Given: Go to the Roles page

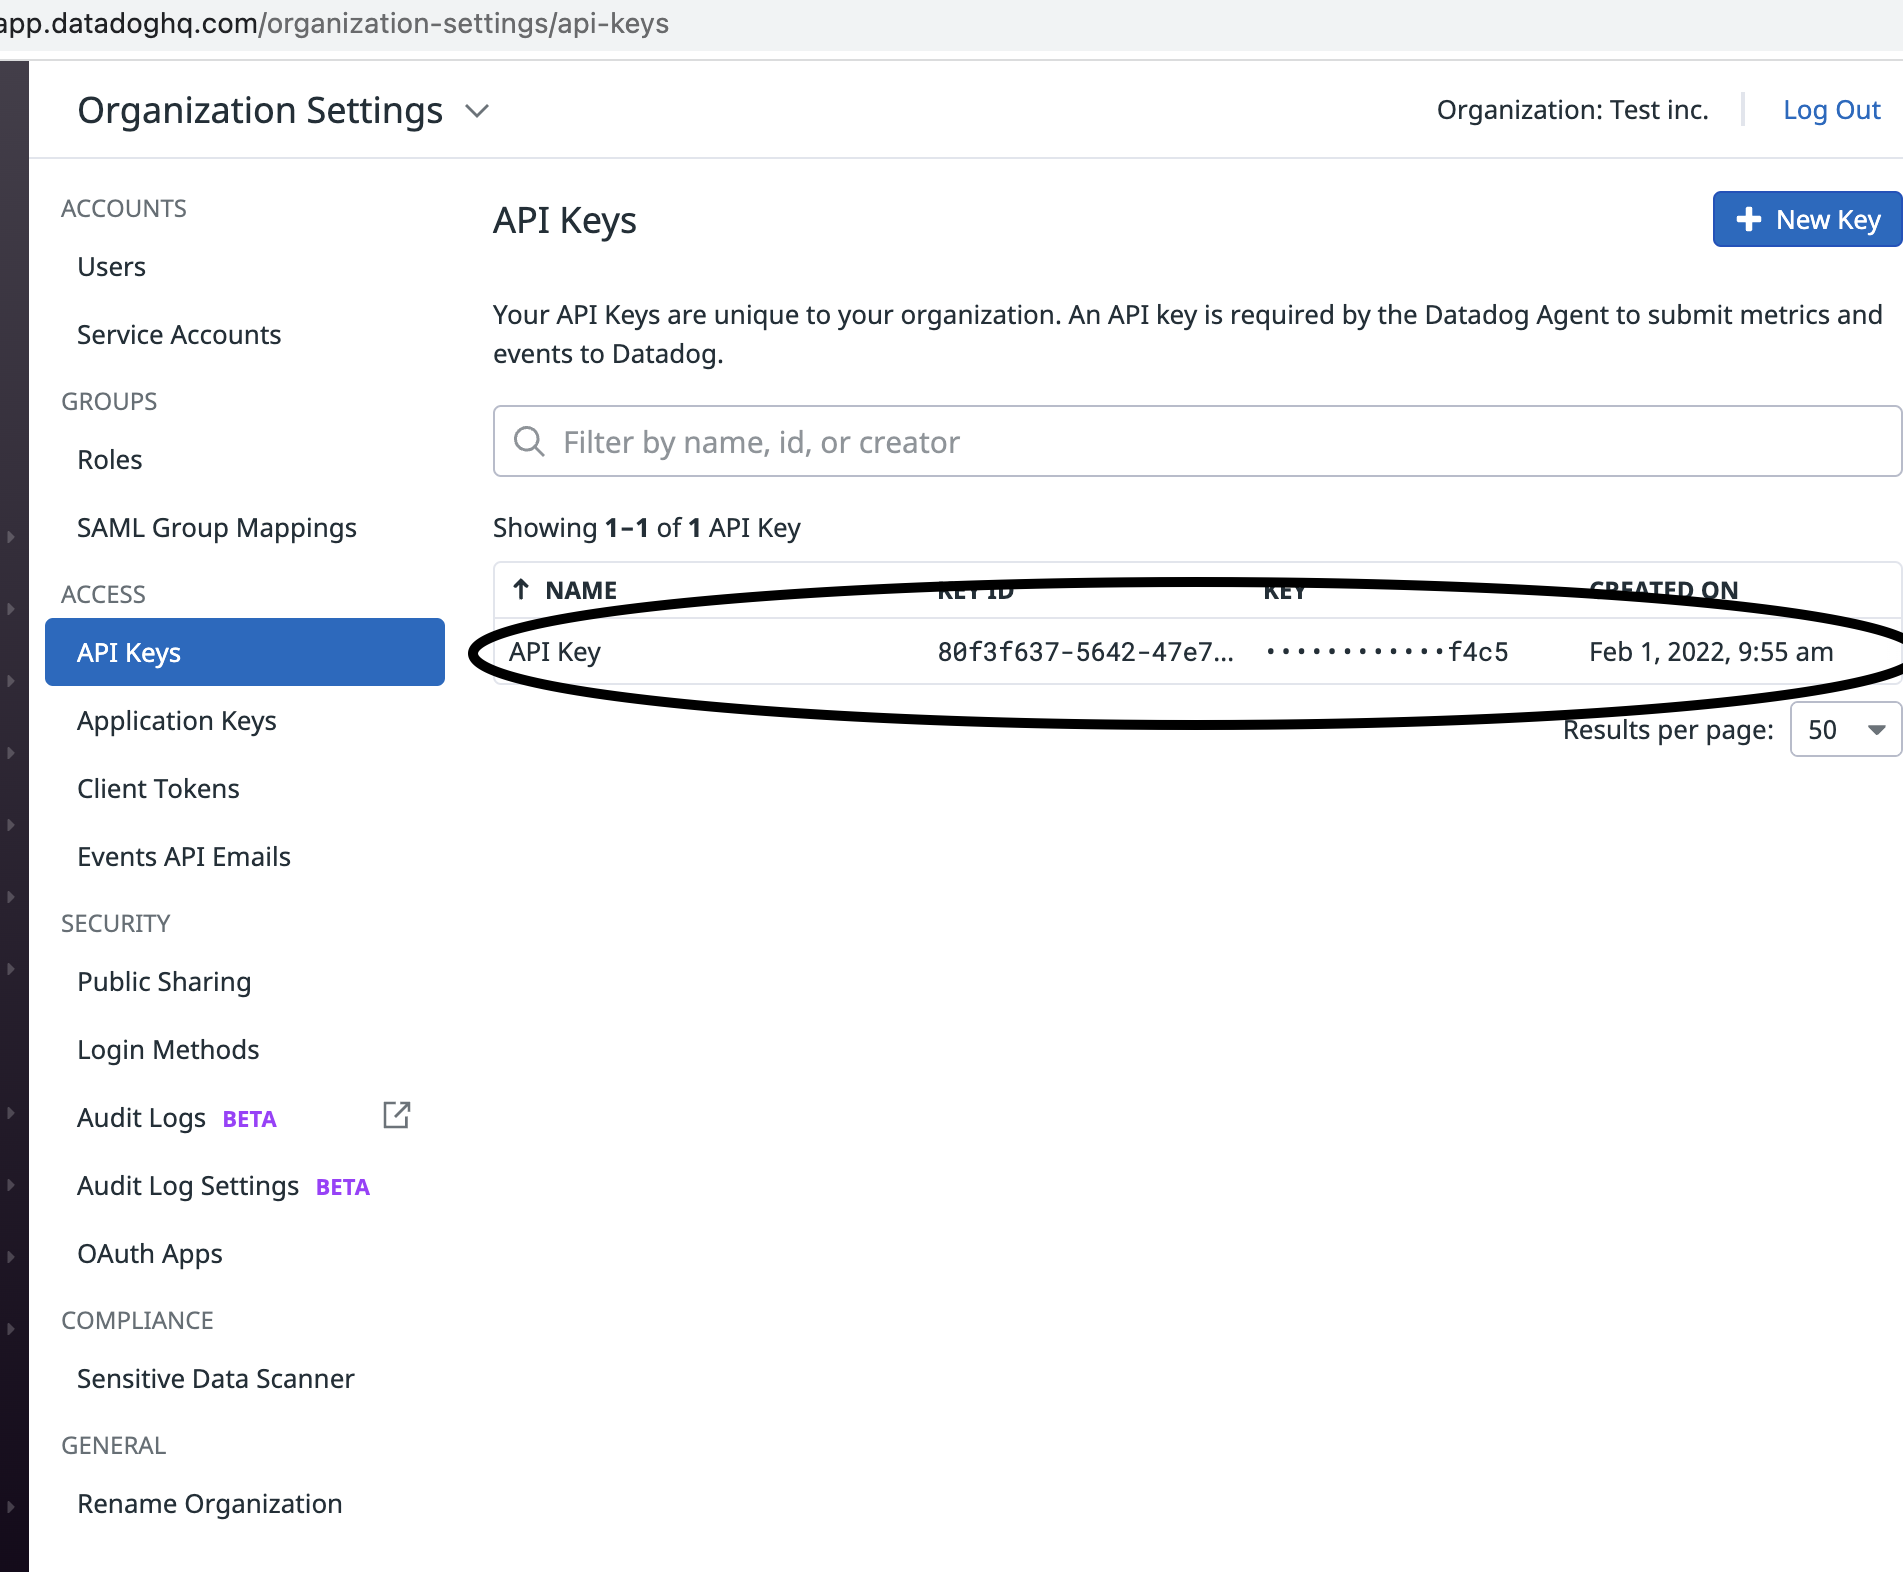Looking at the screenshot, I should 110,460.
